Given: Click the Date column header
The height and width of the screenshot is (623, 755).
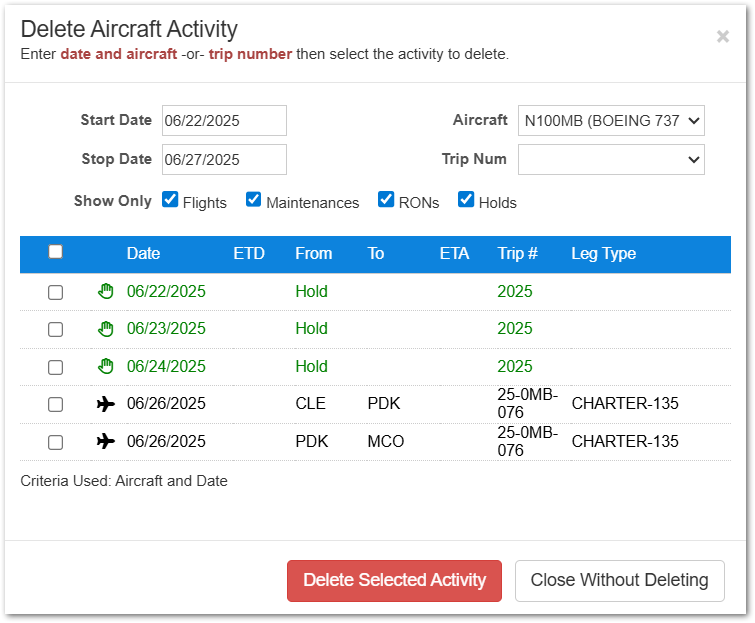Looking at the screenshot, I should [x=143, y=254].
